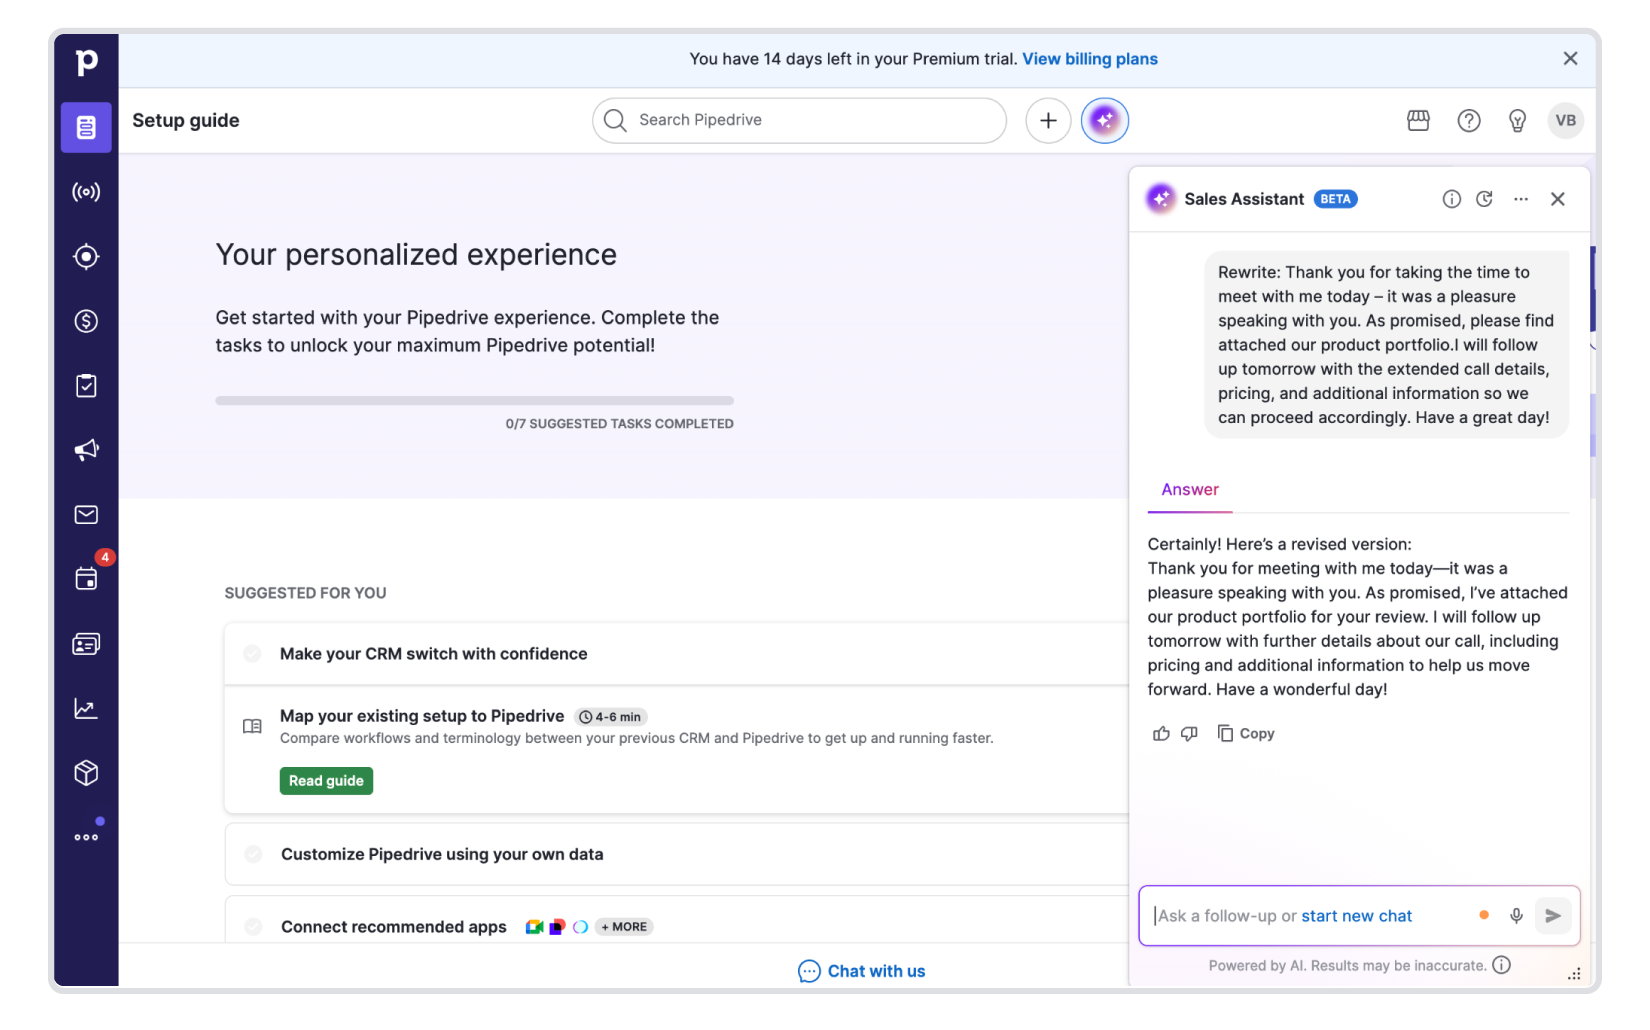Click the start new chat link
The height and width of the screenshot is (1030, 1650).
pos(1356,916)
